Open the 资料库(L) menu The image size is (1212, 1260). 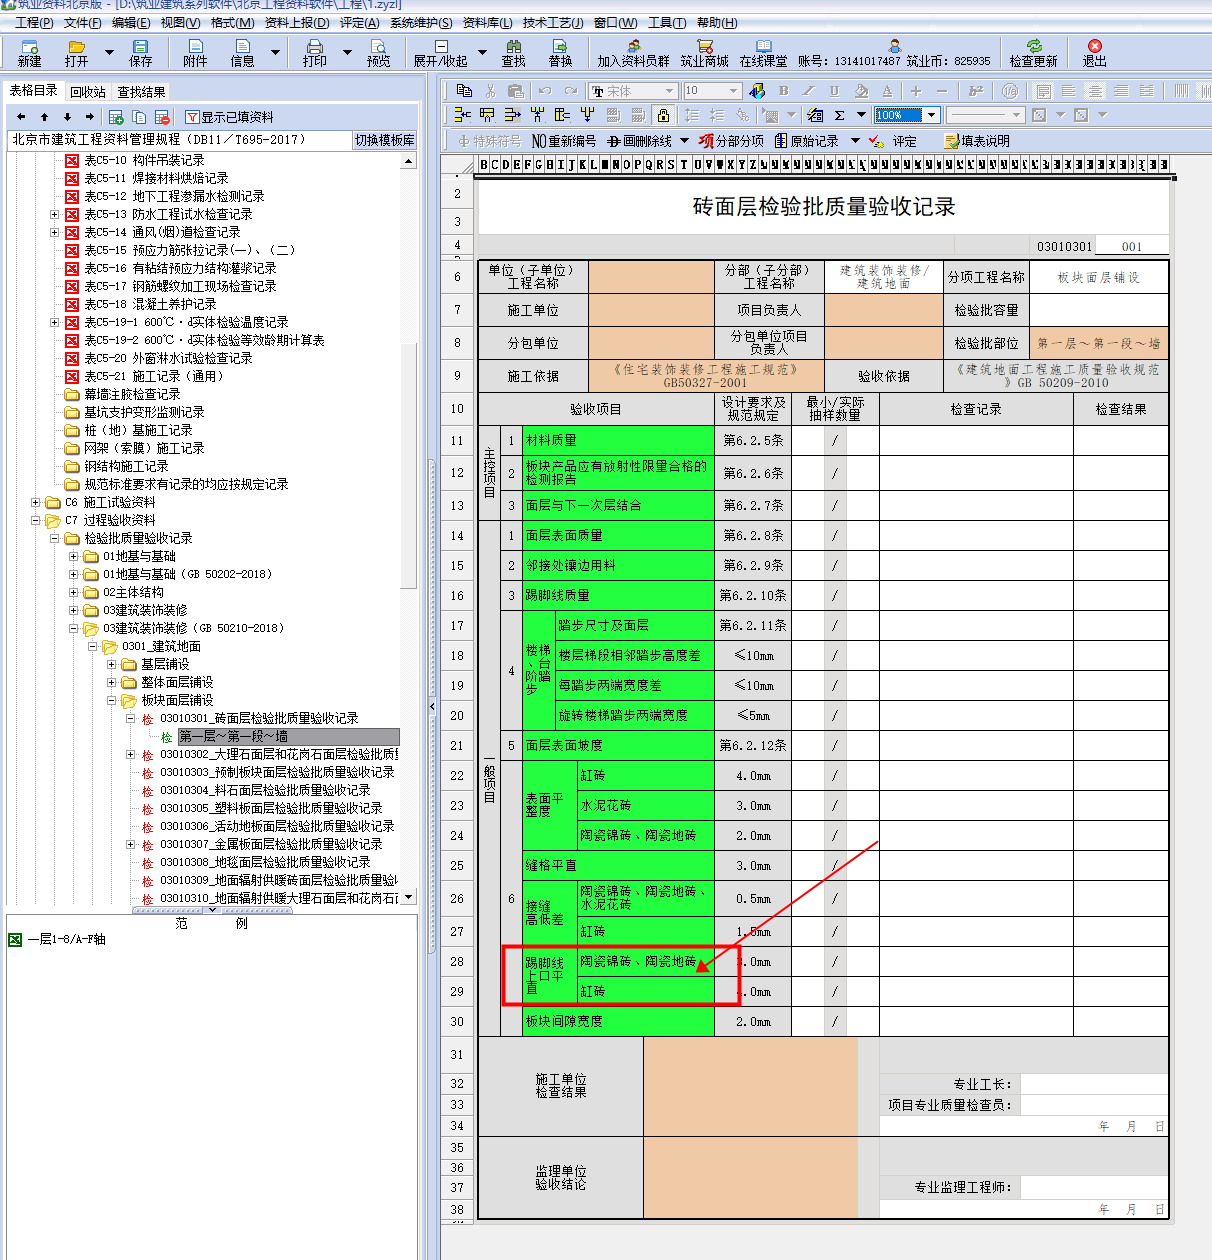pos(488,22)
